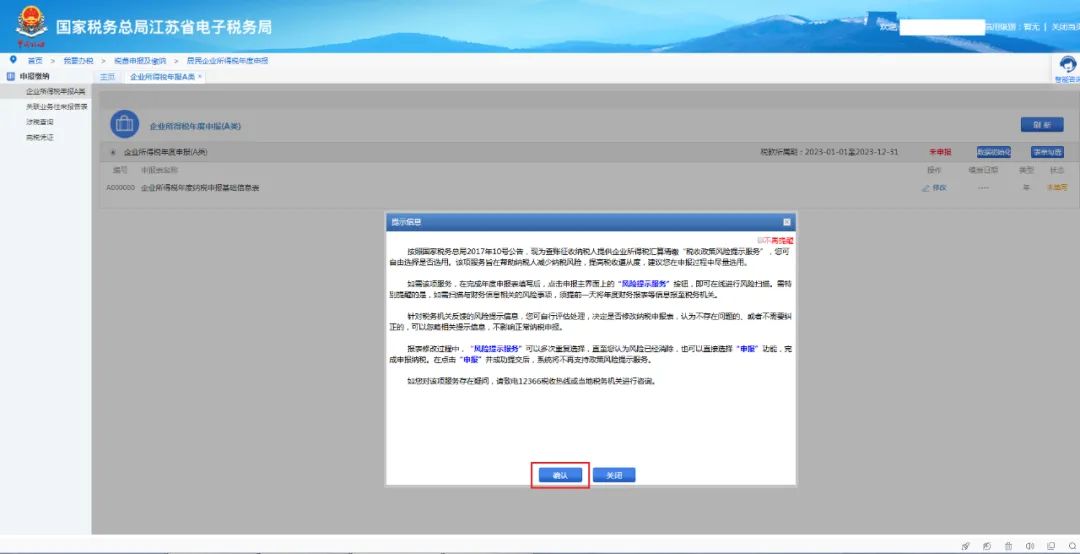Click the blue briefcase icon
Screen dimensions: 1080x554
[125, 124]
